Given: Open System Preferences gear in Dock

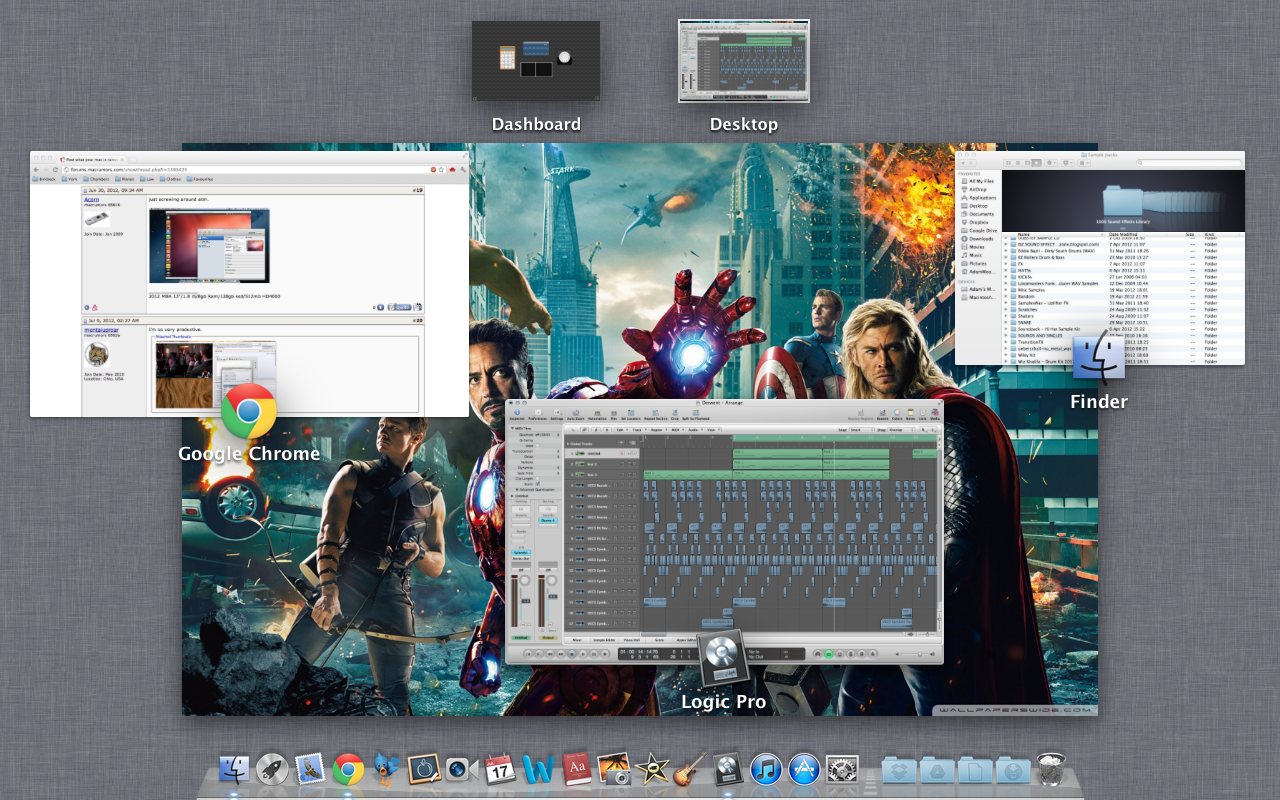Looking at the screenshot, I should pos(843,769).
